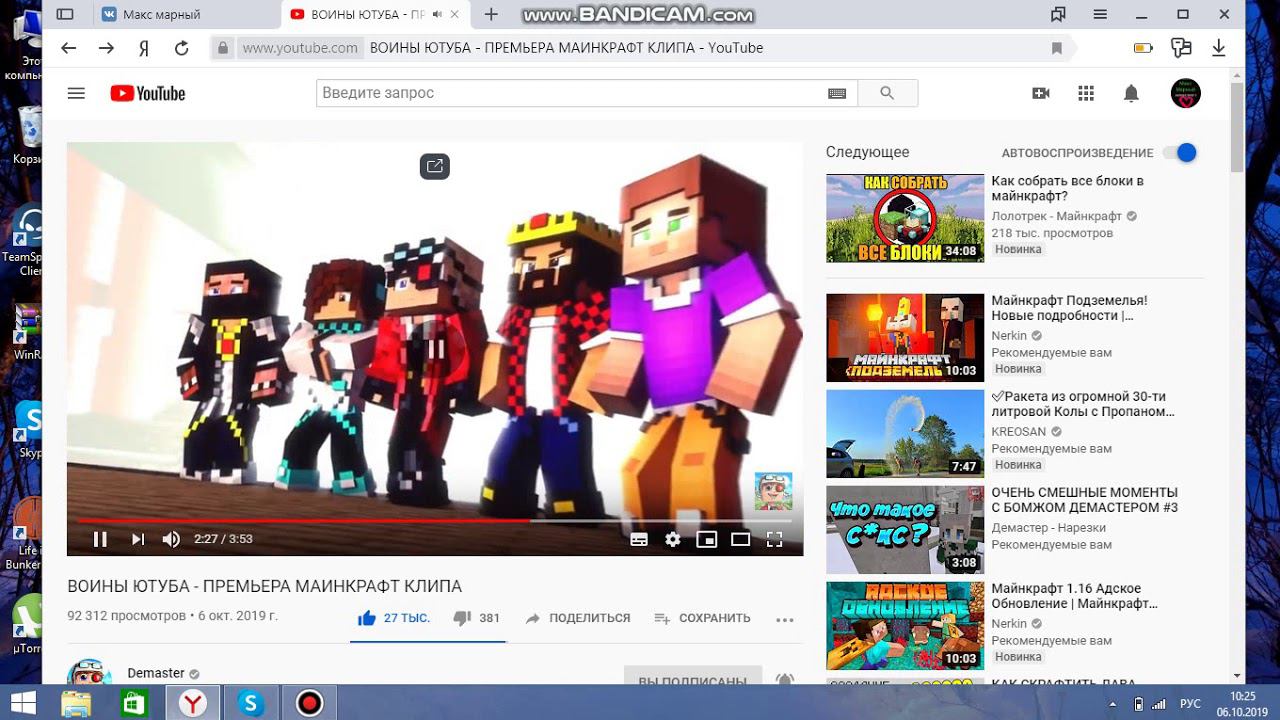Click the subscription notification bell next to subscribe

coord(785,679)
